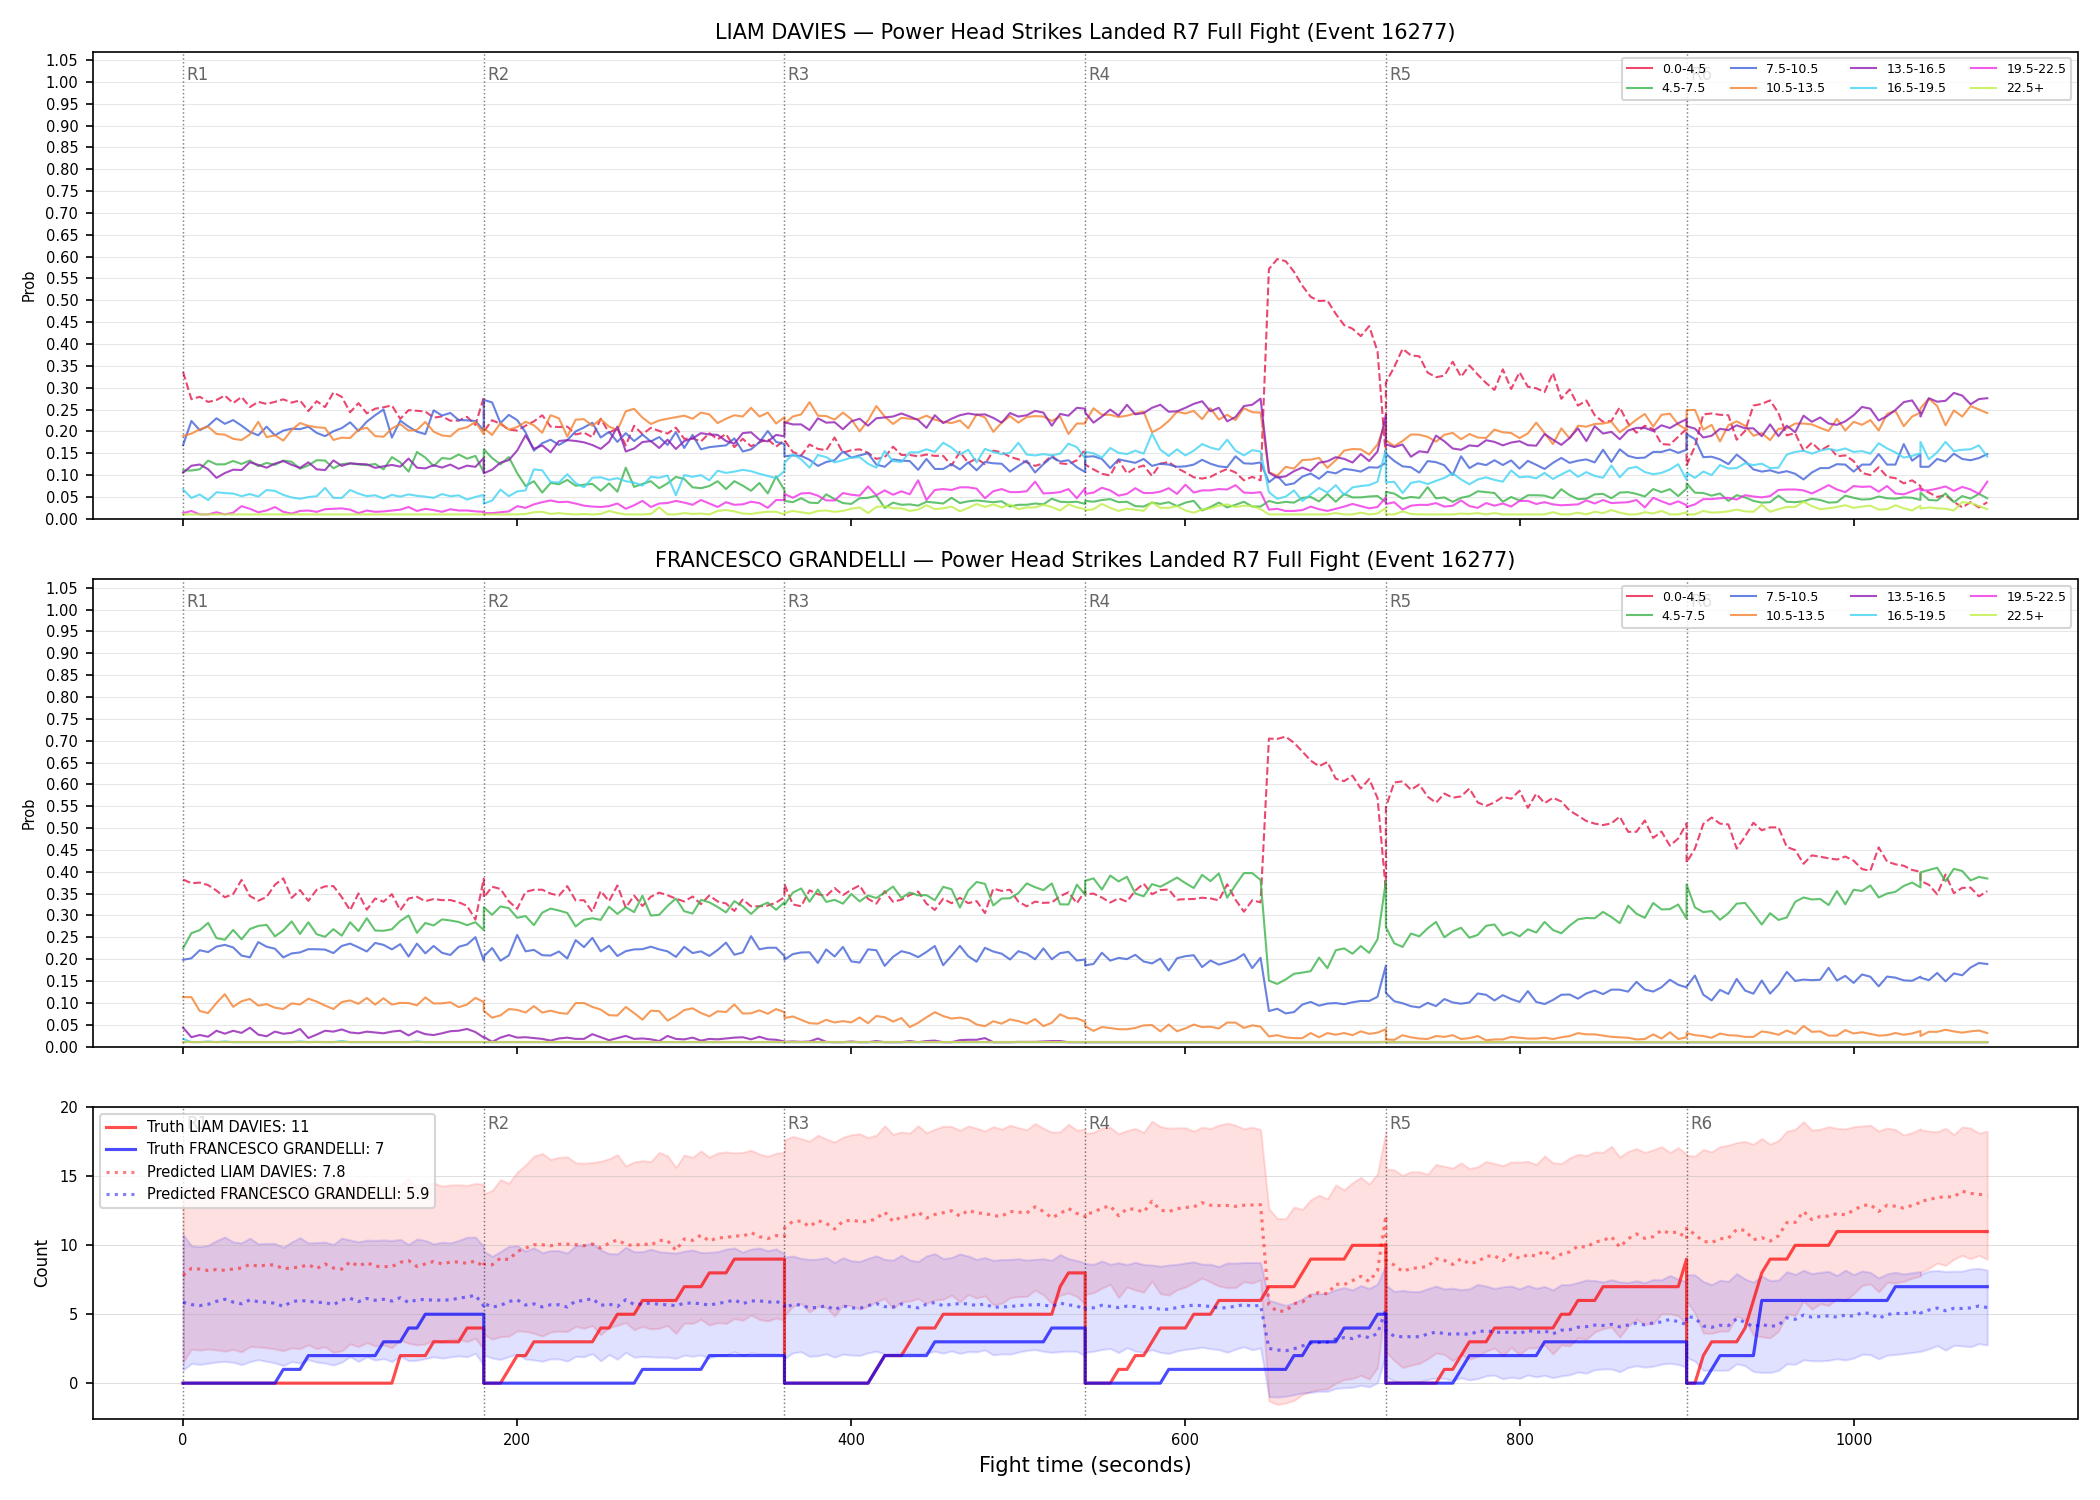Click the 'Truth LIAM DAVIES: 11' legend entry
The height and width of the screenshot is (1500, 2100).
point(207,1127)
